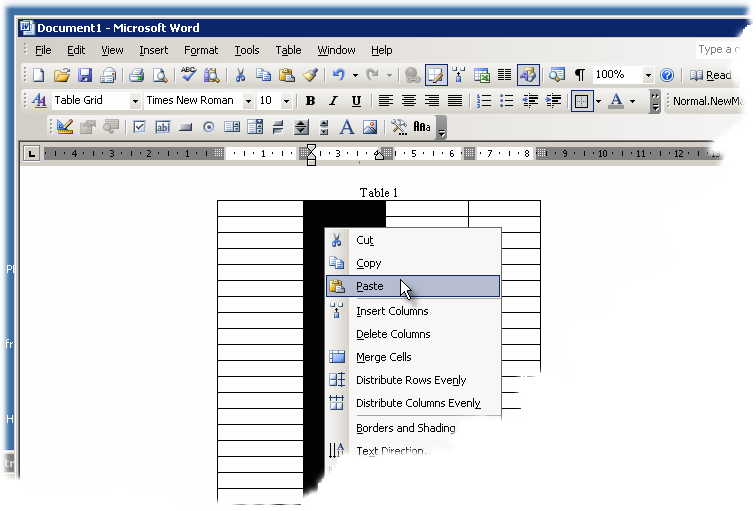Select Delete Columns in context menu
756x511 pixels.
click(413, 334)
